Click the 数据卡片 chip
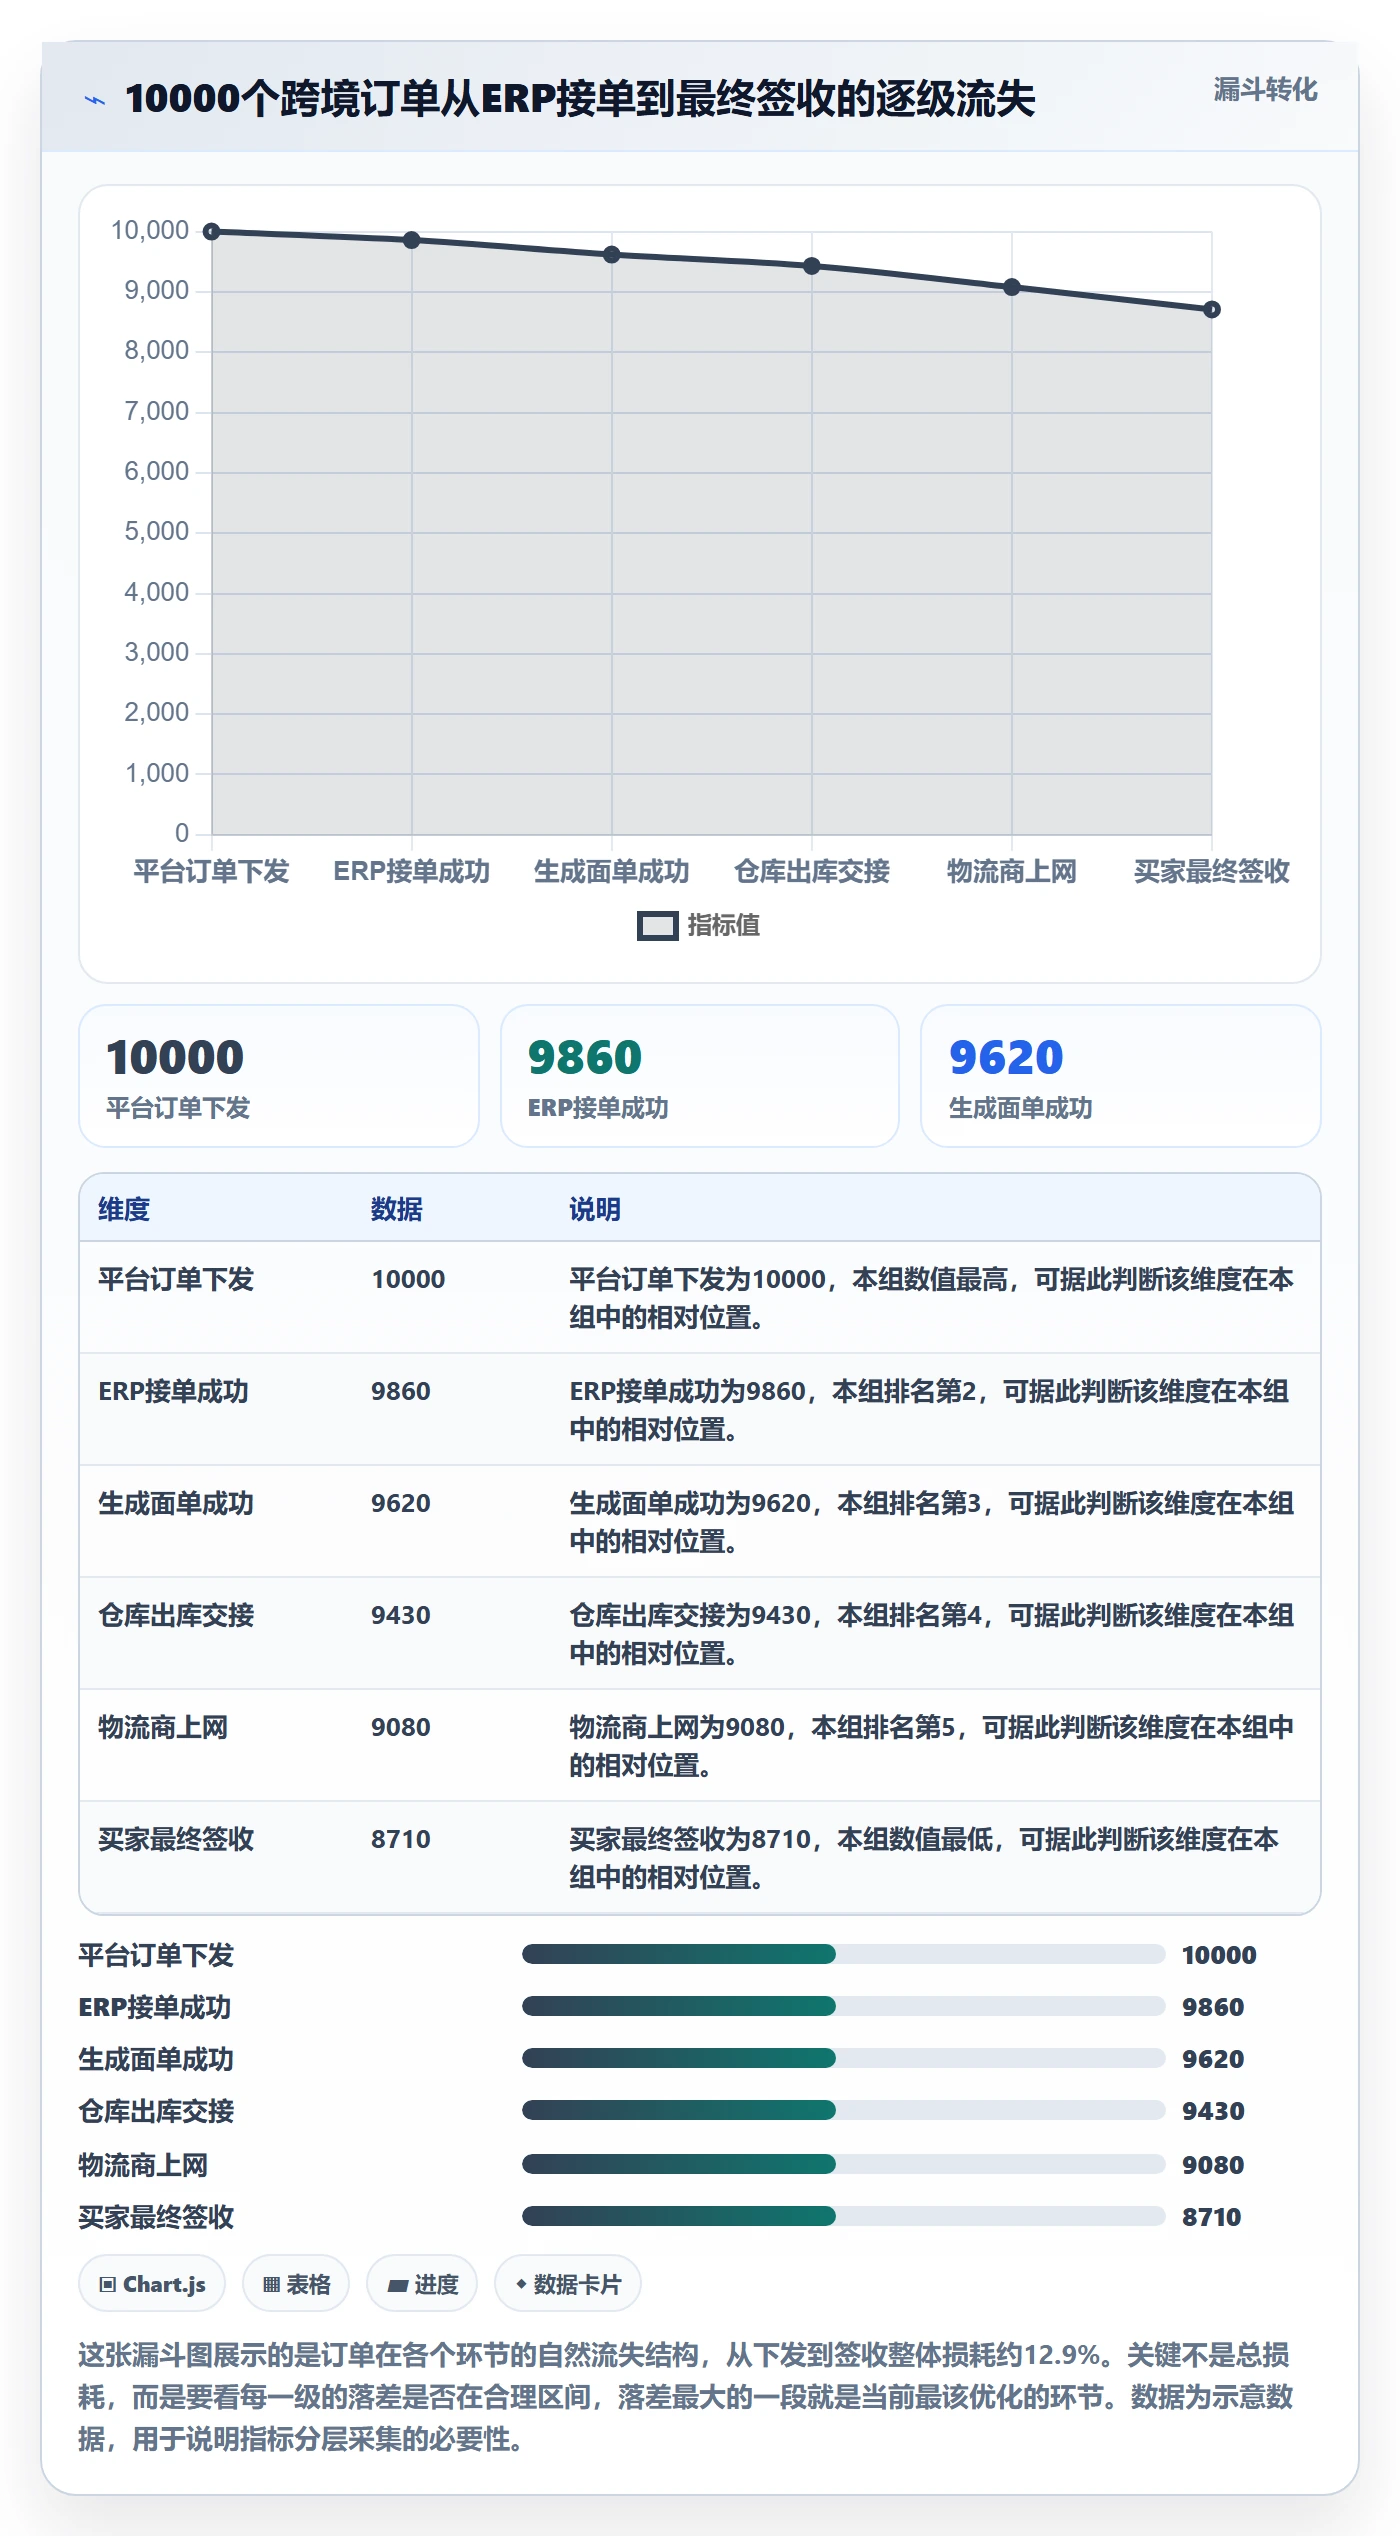The width and height of the screenshot is (1400, 2536). pyautogui.click(x=568, y=2284)
